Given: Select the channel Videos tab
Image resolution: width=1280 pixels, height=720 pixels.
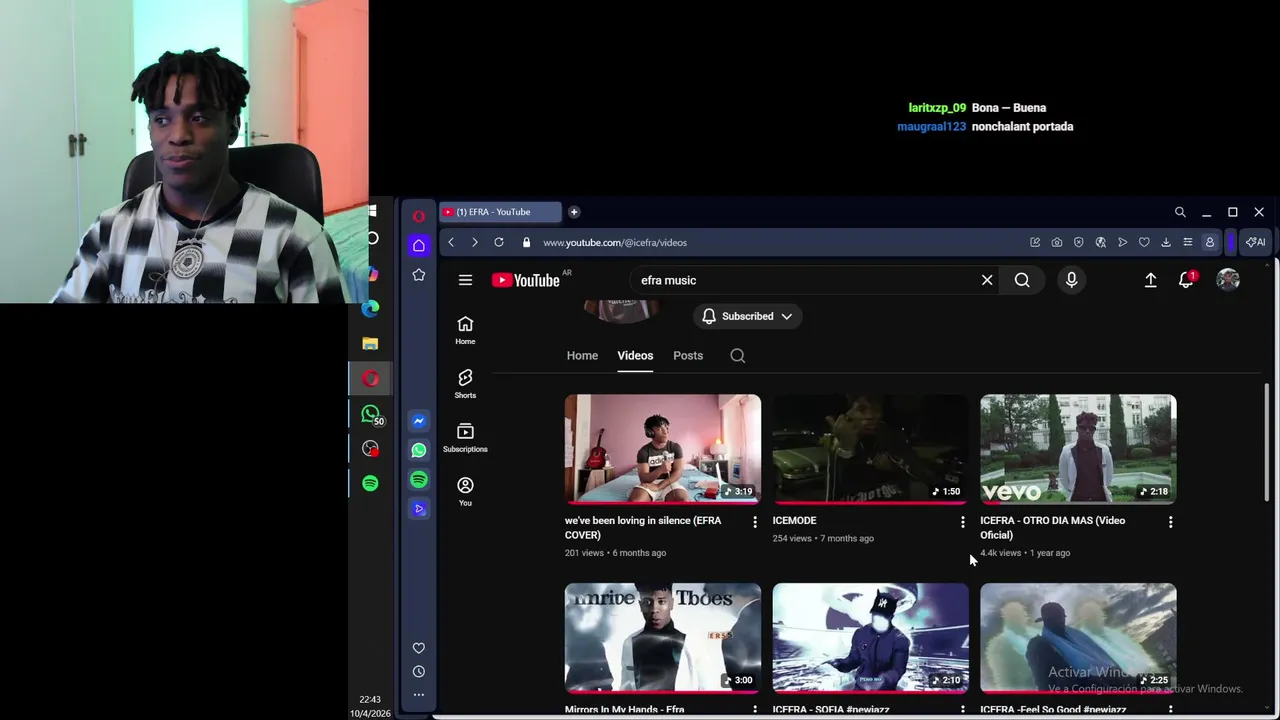Looking at the screenshot, I should click(x=635, y=356).
